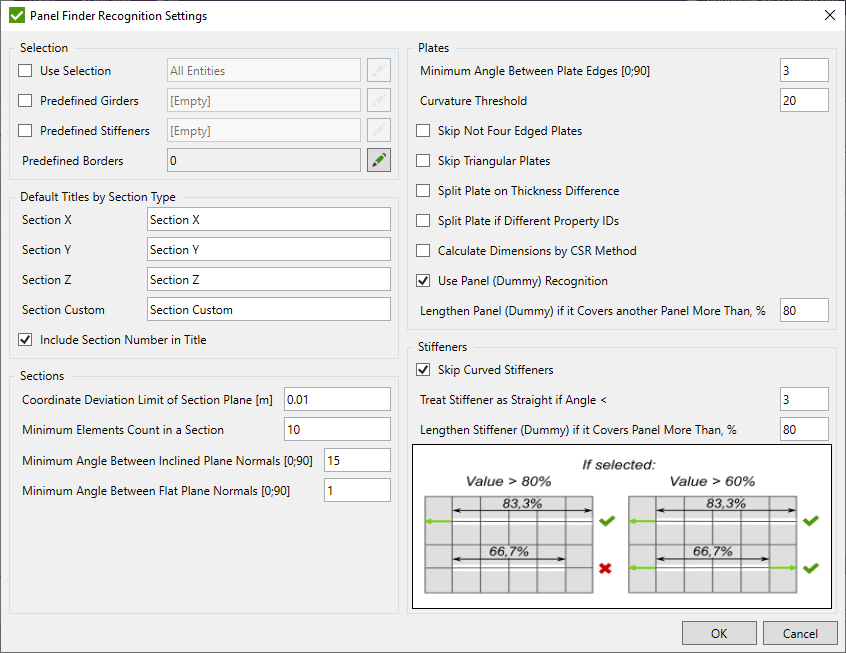Click the Lengthen Panel percentage field showing 80
The image size is (846, 653).
tap(804, 309)
